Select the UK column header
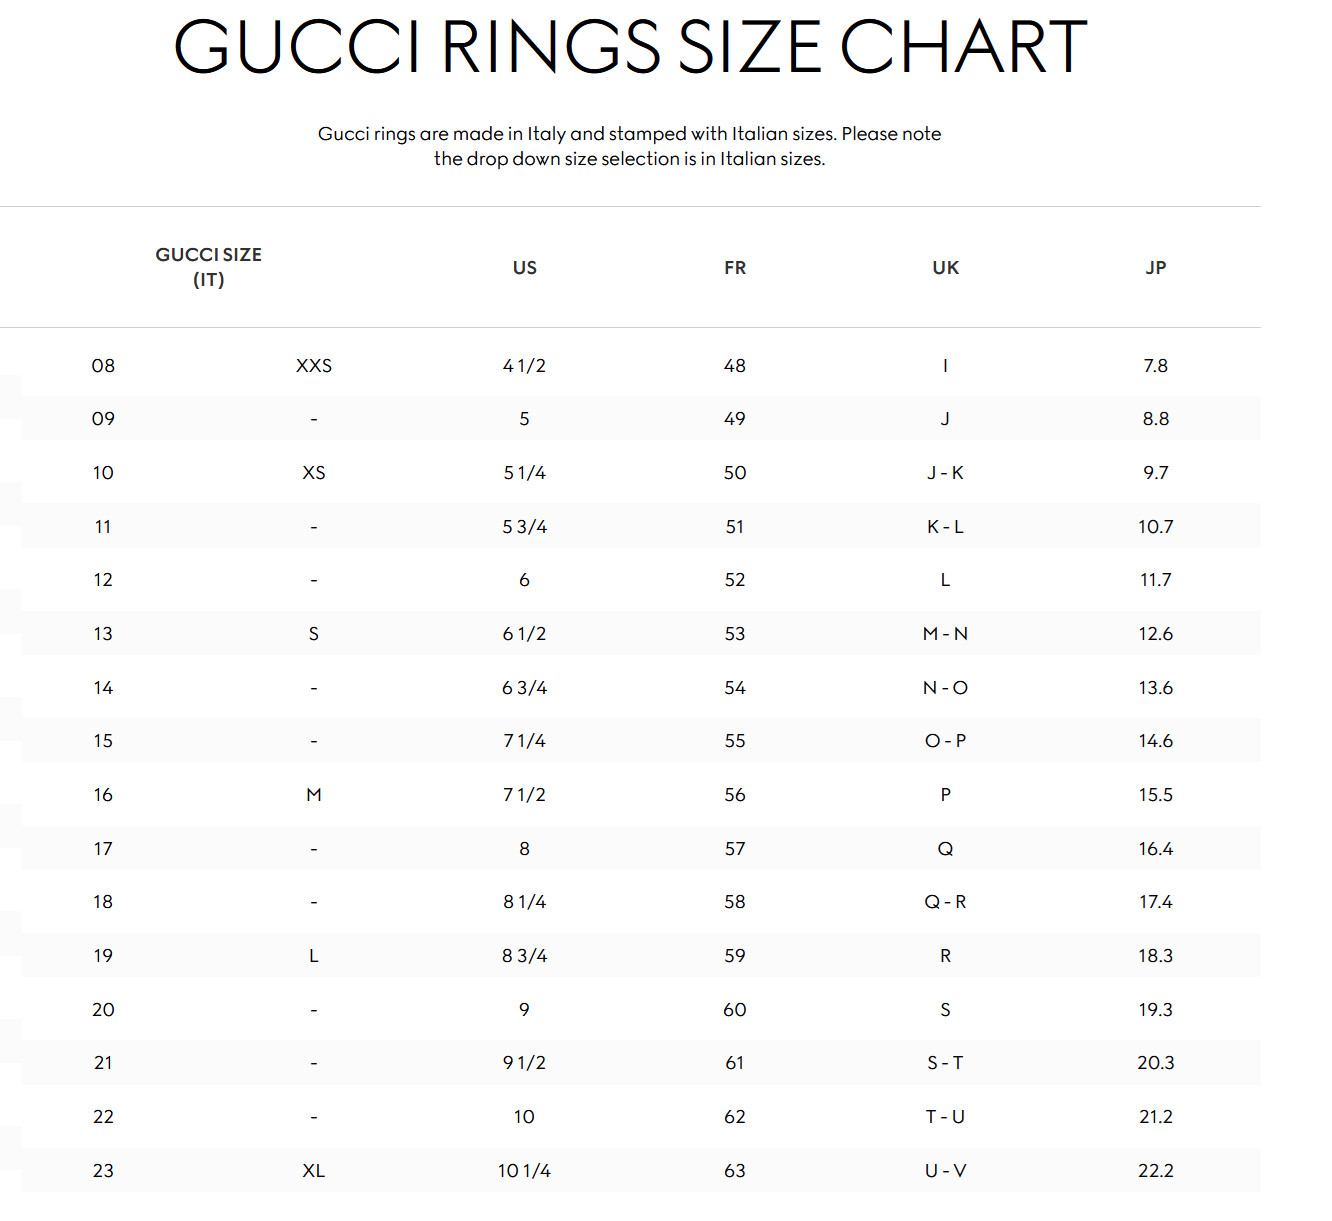 946,268
